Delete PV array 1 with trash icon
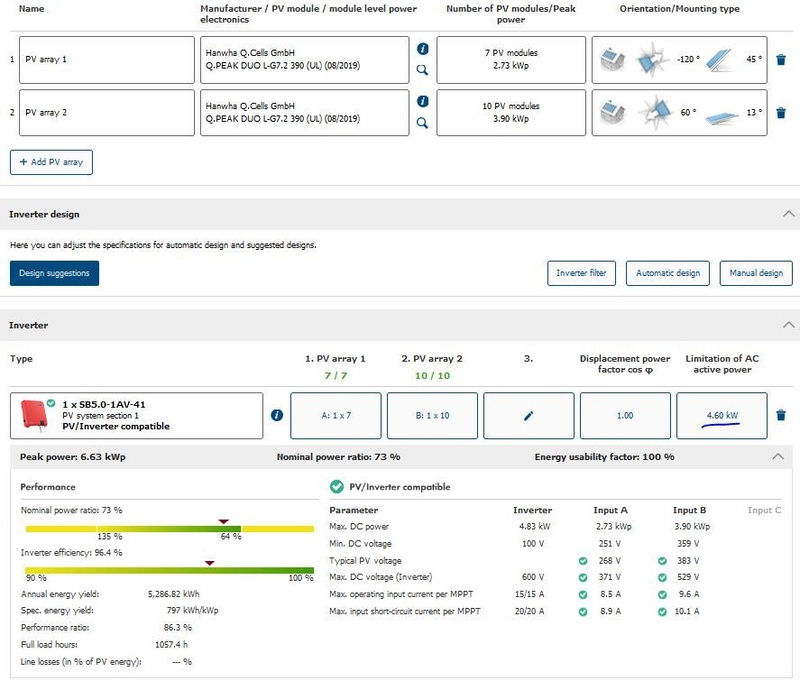 pyautogui.click(x=781, y=59)
